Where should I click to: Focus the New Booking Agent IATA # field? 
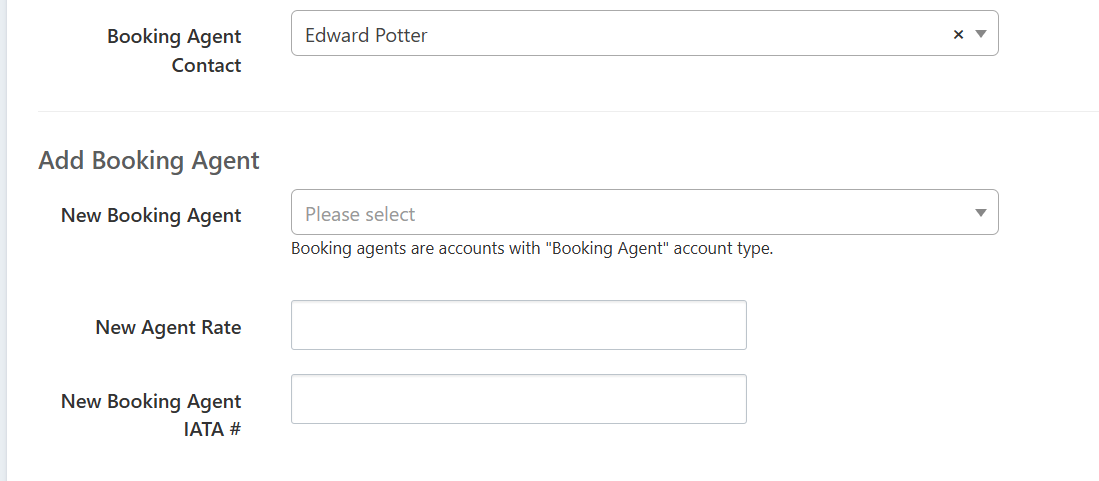pyautogui.click(x=518, y=399)
